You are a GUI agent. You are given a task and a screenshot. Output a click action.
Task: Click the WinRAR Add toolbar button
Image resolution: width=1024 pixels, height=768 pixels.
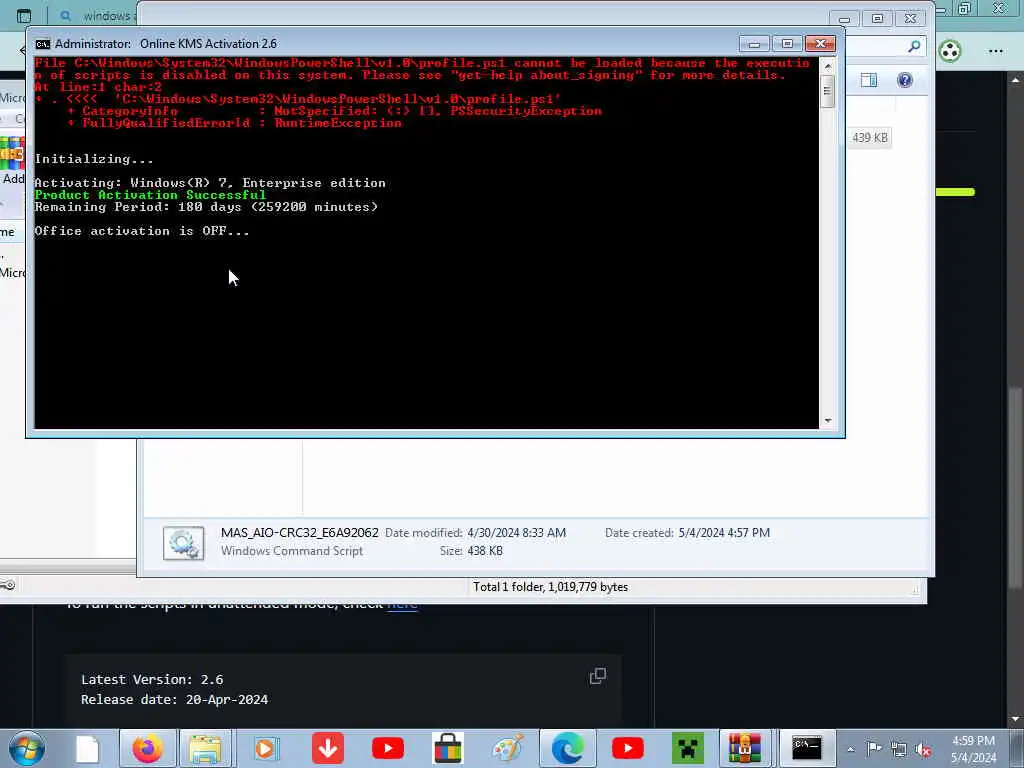click(12, 161)
